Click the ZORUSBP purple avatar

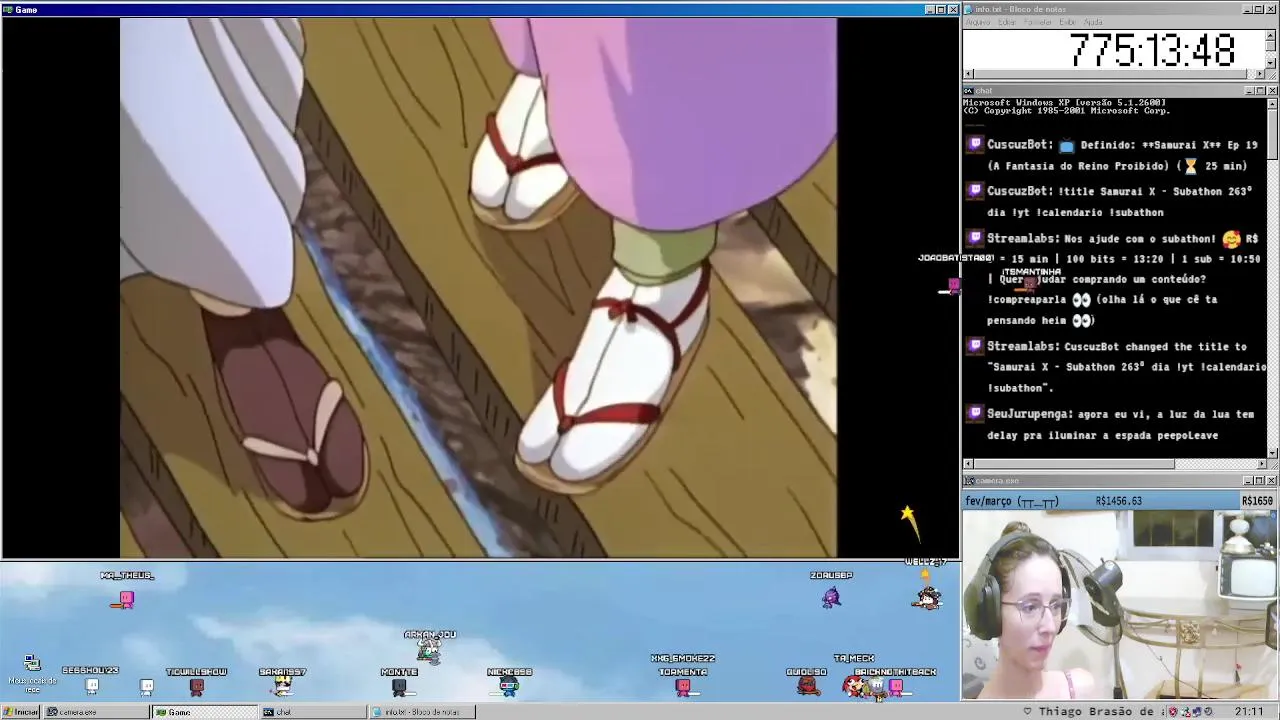coord(831,597)
